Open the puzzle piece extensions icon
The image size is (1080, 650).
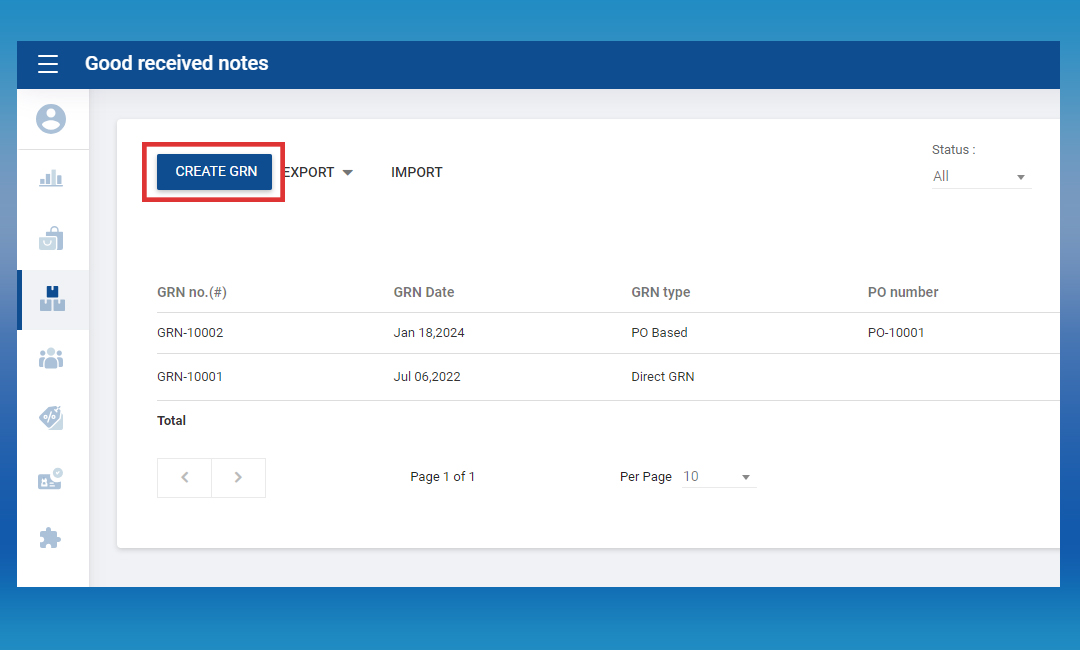coord(50,538)
